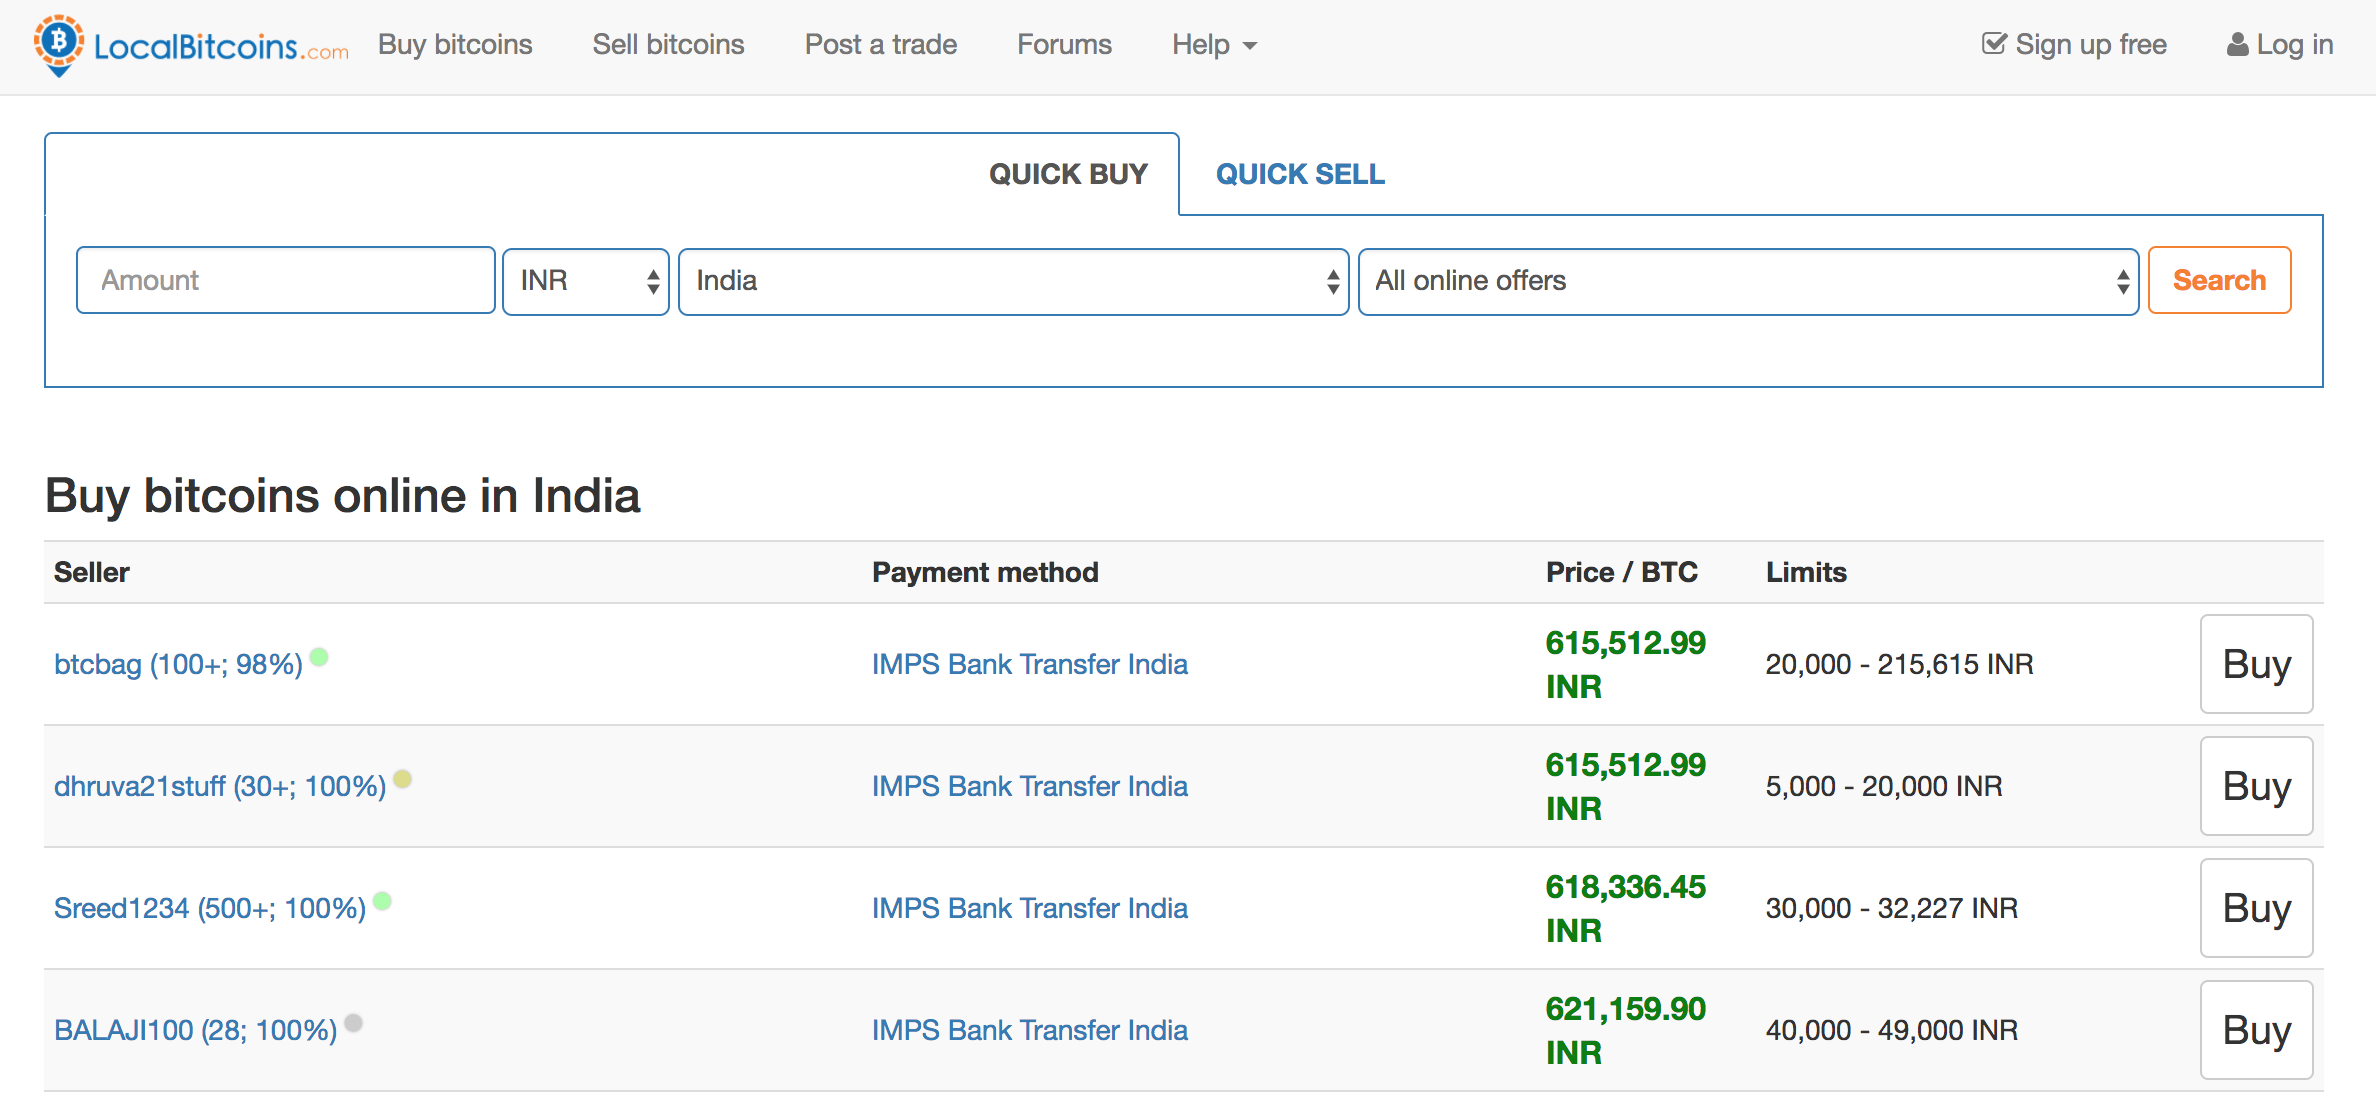The height and width of the screenshot is (1098, 2376).
Task: Expand the India country selector
Action: (x=1013, y=281)
